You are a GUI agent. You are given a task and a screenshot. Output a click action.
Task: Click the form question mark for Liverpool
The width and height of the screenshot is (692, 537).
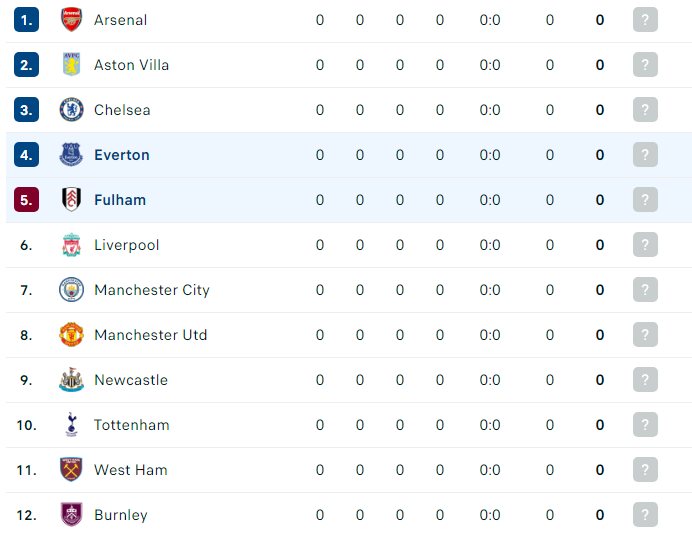645,244
